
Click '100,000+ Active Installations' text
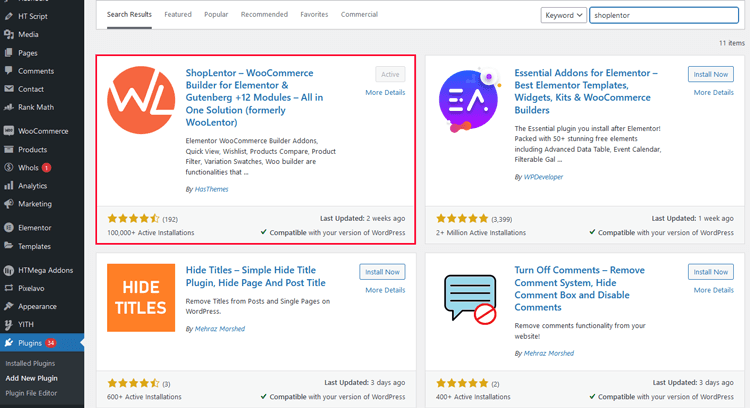[151, 233]
